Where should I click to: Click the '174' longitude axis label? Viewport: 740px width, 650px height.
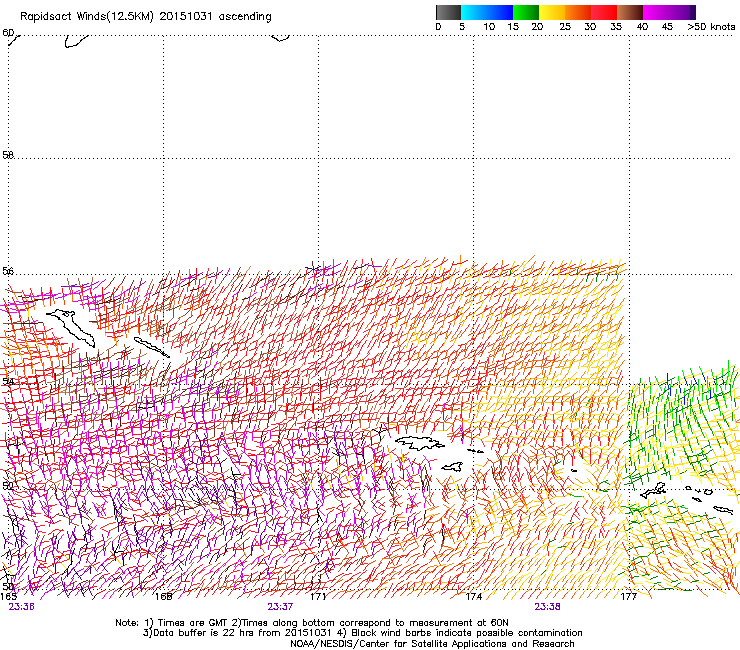click(473, 597)
